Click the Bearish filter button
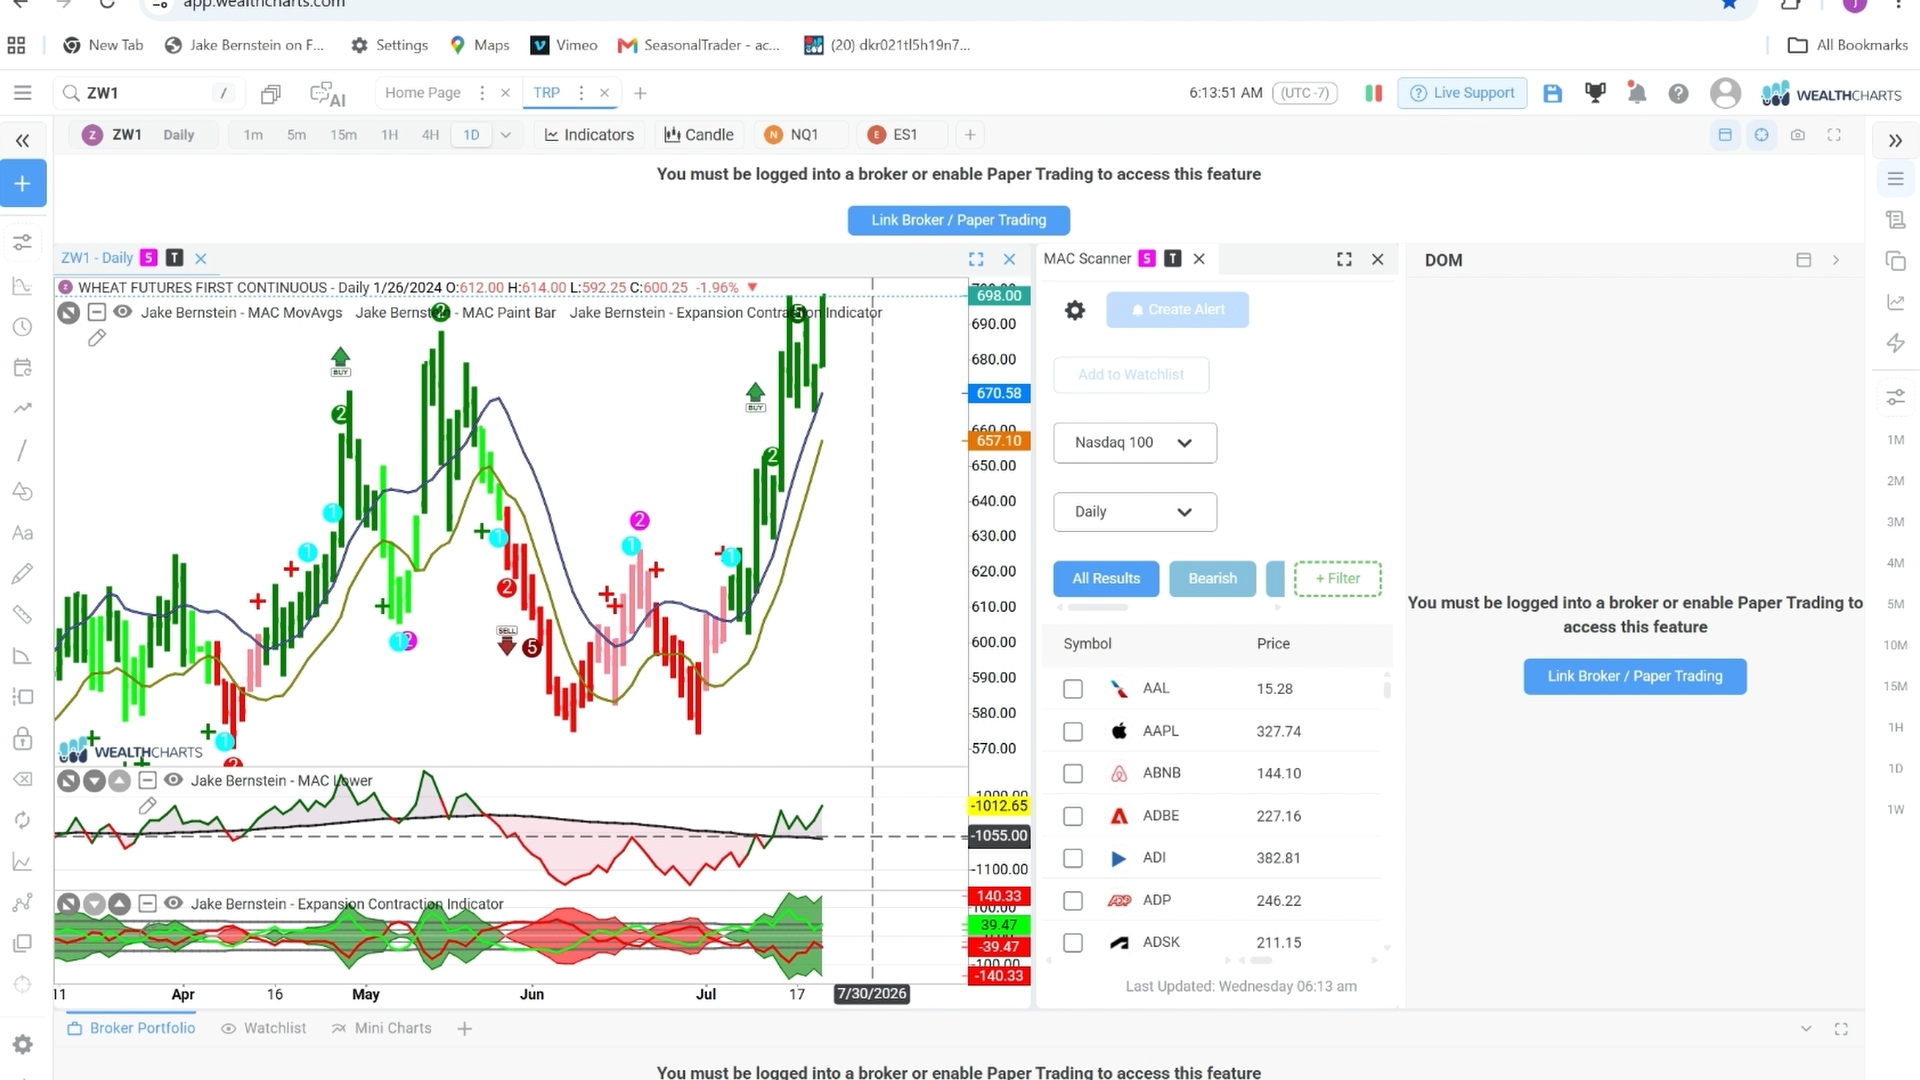 coord(1212,578)
